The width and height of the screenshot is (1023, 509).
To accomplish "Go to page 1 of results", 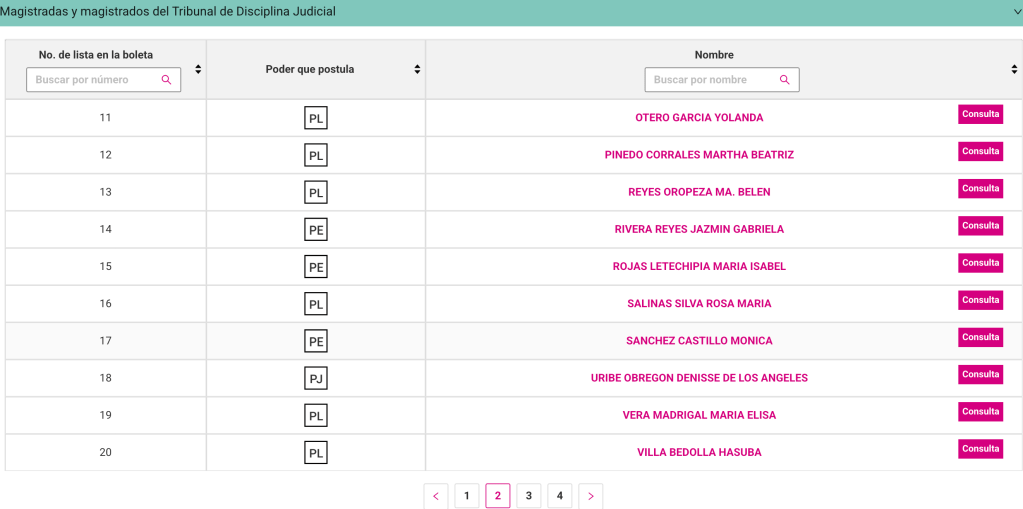I will tap(467, 496).
